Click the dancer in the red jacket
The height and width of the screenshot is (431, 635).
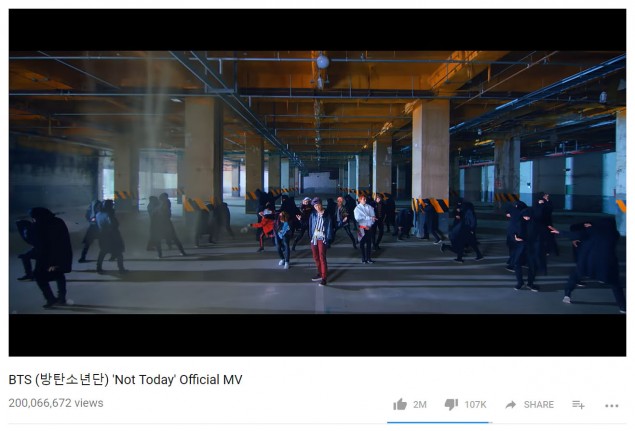pos(265,229)
